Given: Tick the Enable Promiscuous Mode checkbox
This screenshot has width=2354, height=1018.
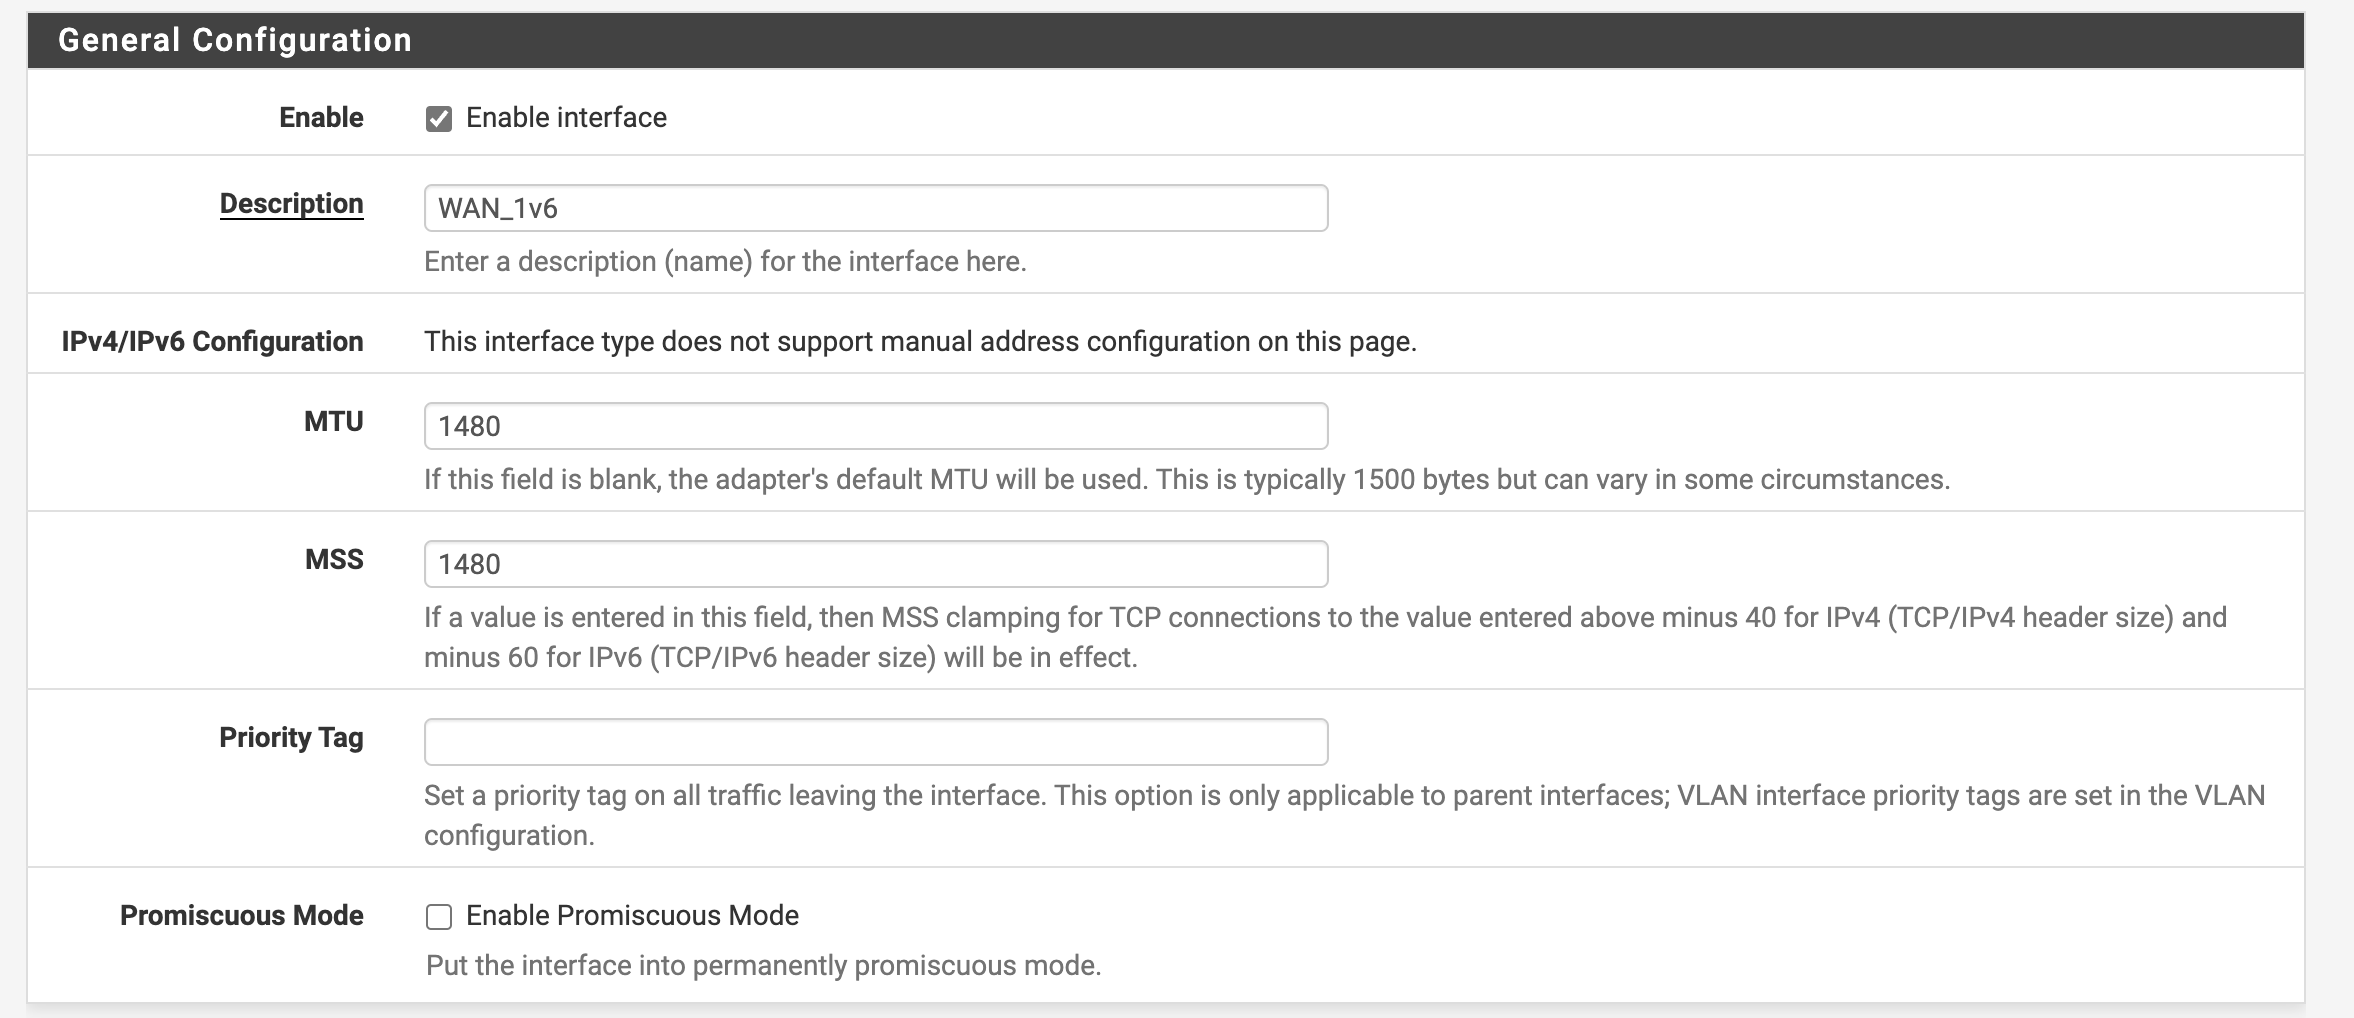Looking at the screenshot, I should [x=438, y=917].
